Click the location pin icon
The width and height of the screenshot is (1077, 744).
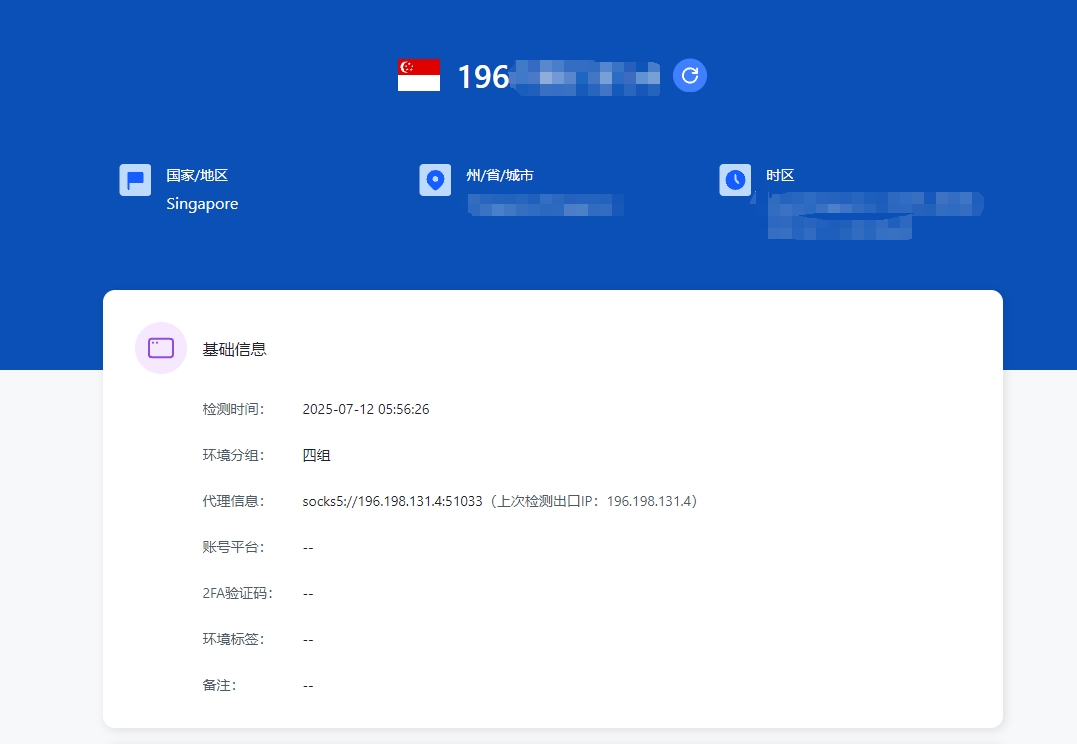pyautogui.click(x=435, y=180)
